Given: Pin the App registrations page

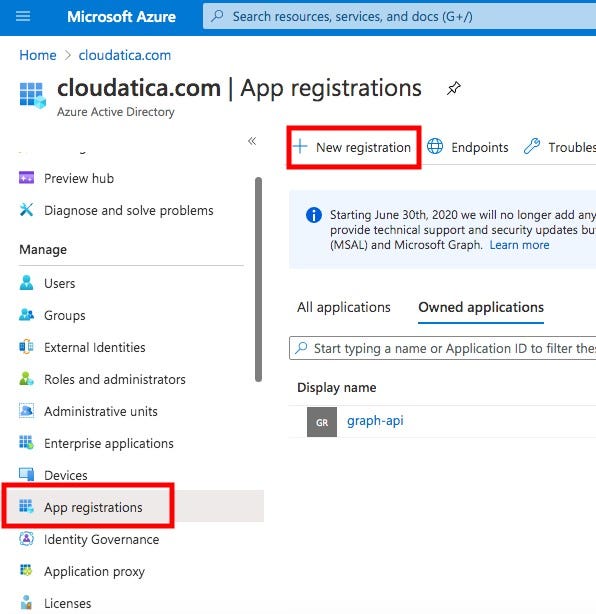Looking at the screenshot, I should pos(453,88).
